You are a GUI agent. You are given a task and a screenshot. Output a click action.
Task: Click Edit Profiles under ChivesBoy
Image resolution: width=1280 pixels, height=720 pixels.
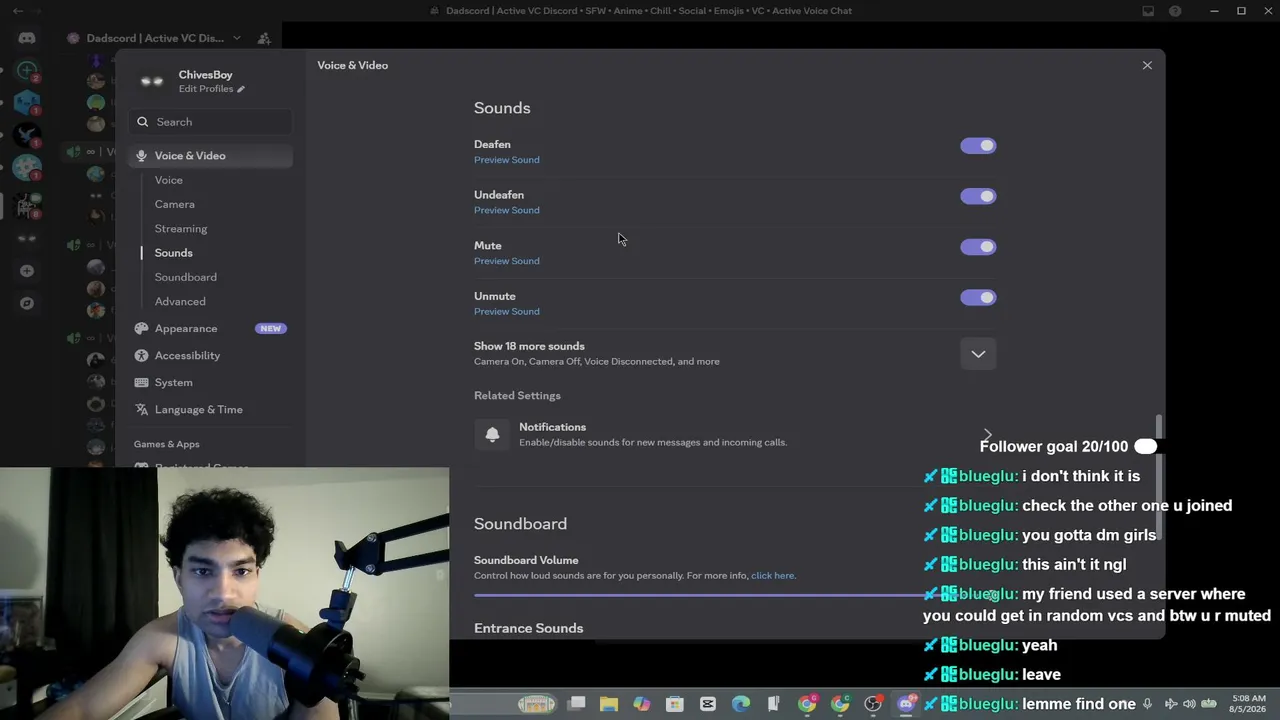[206, 89]
